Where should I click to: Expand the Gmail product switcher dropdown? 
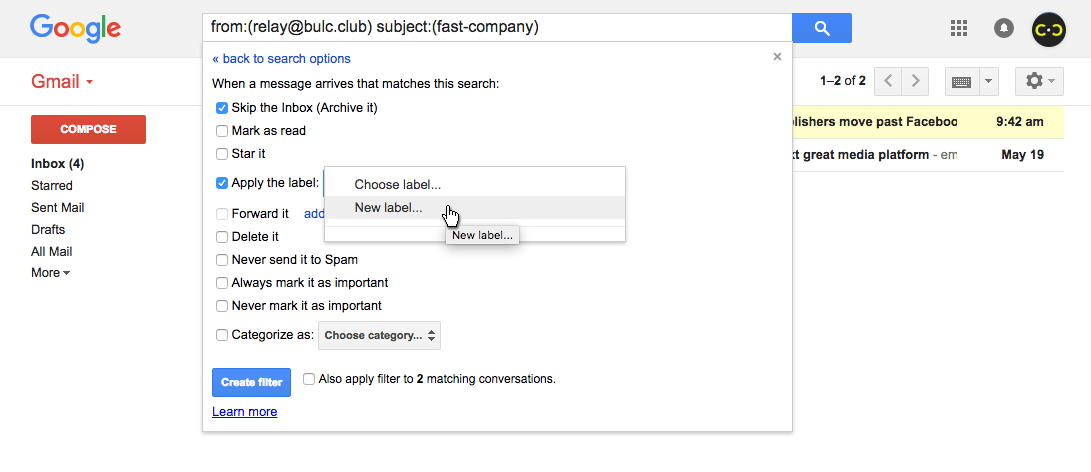(62, 81)
